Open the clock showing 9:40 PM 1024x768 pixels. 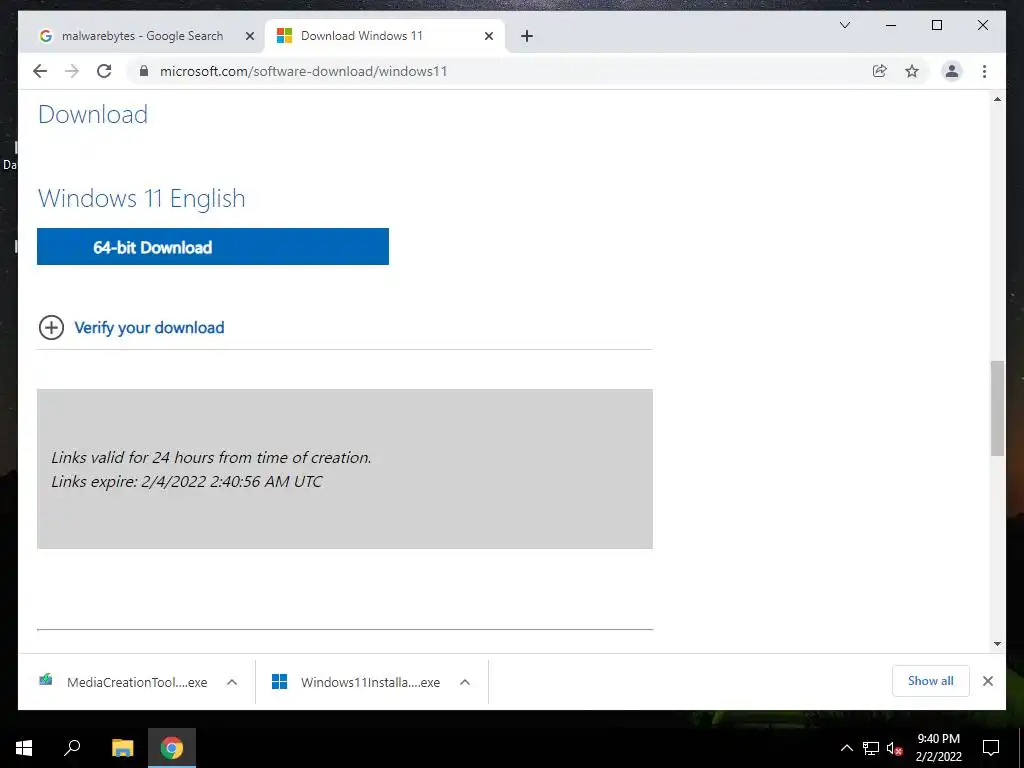point(938,748)
